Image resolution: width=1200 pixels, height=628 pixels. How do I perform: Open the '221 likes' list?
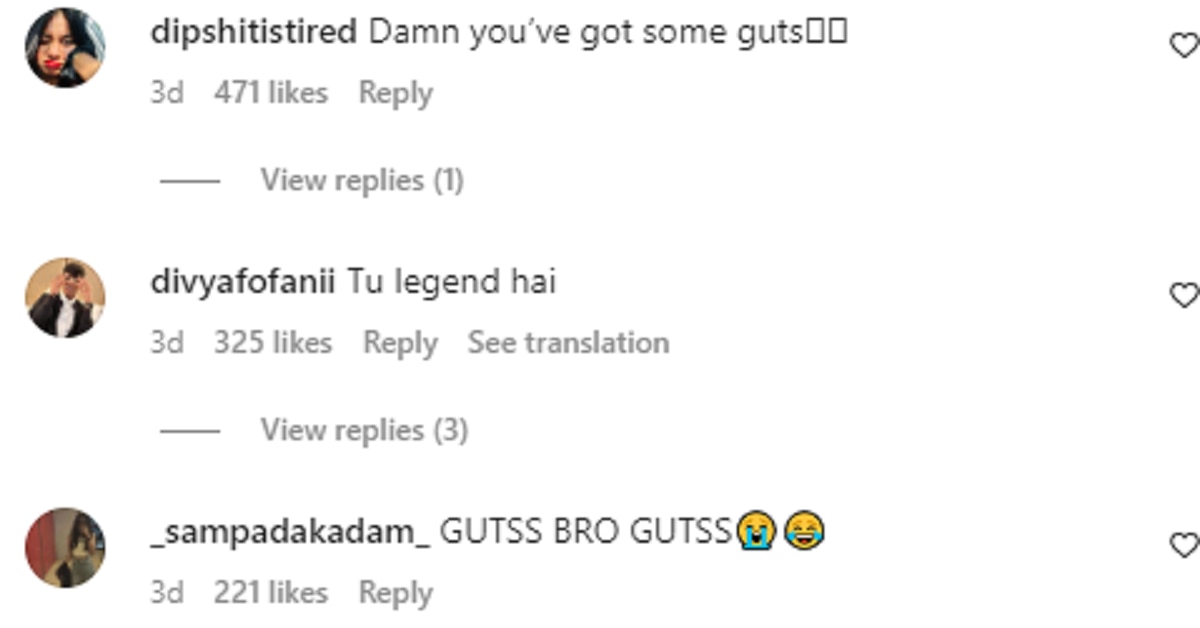click(x=271, y=593)
